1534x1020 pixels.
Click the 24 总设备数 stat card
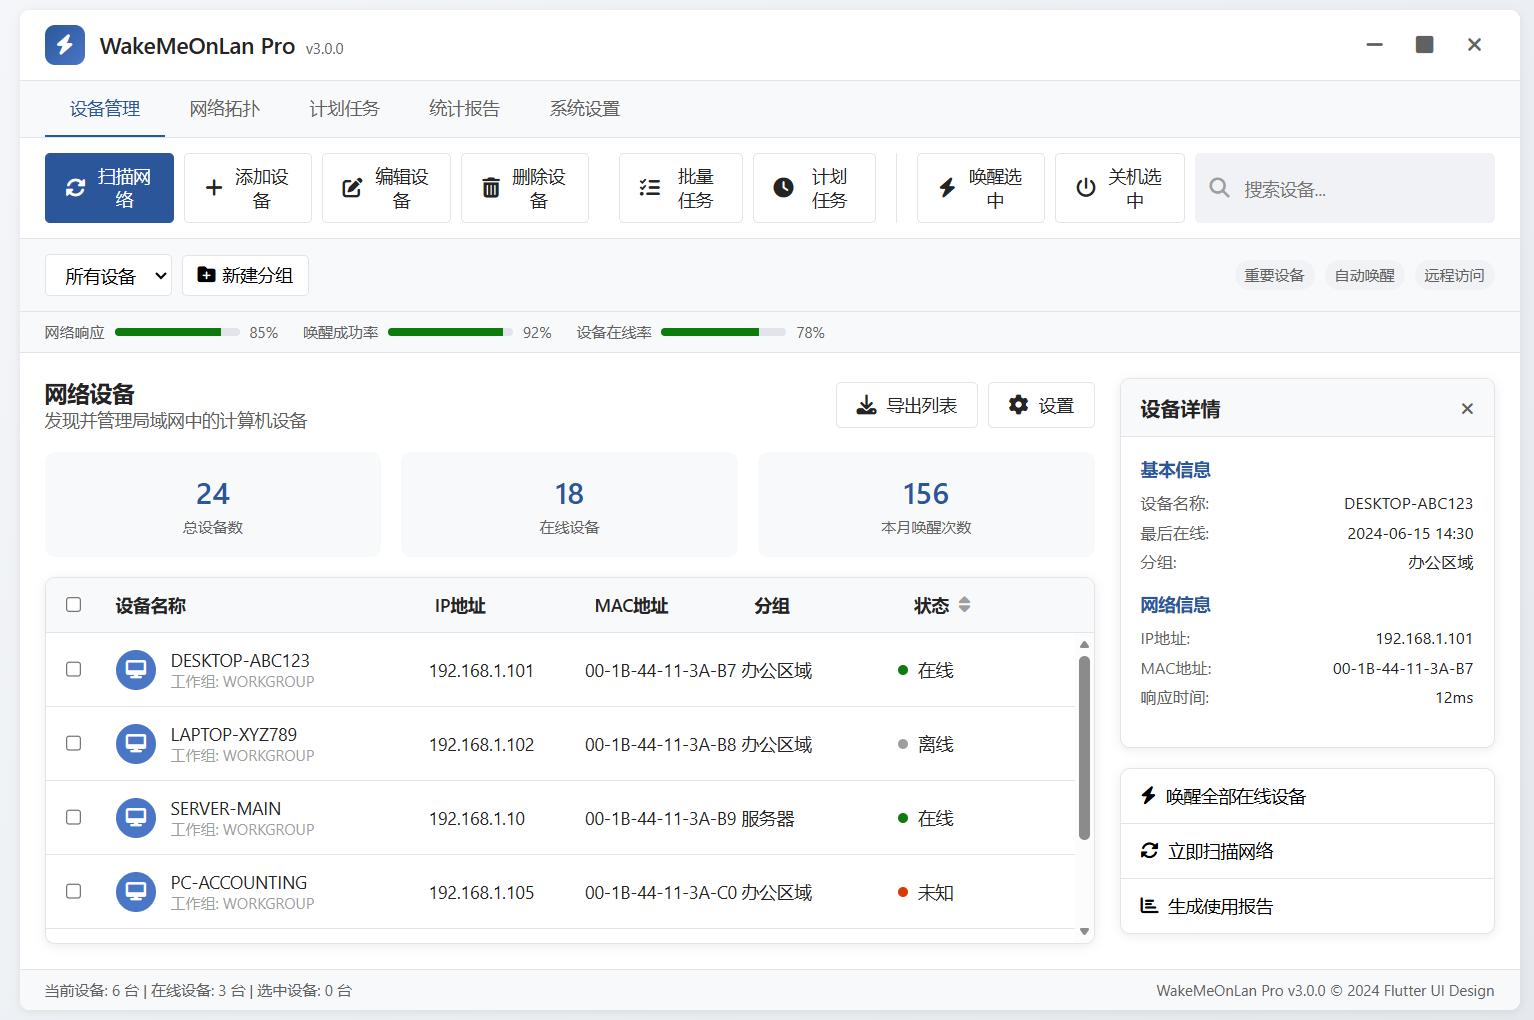(213, 504)
